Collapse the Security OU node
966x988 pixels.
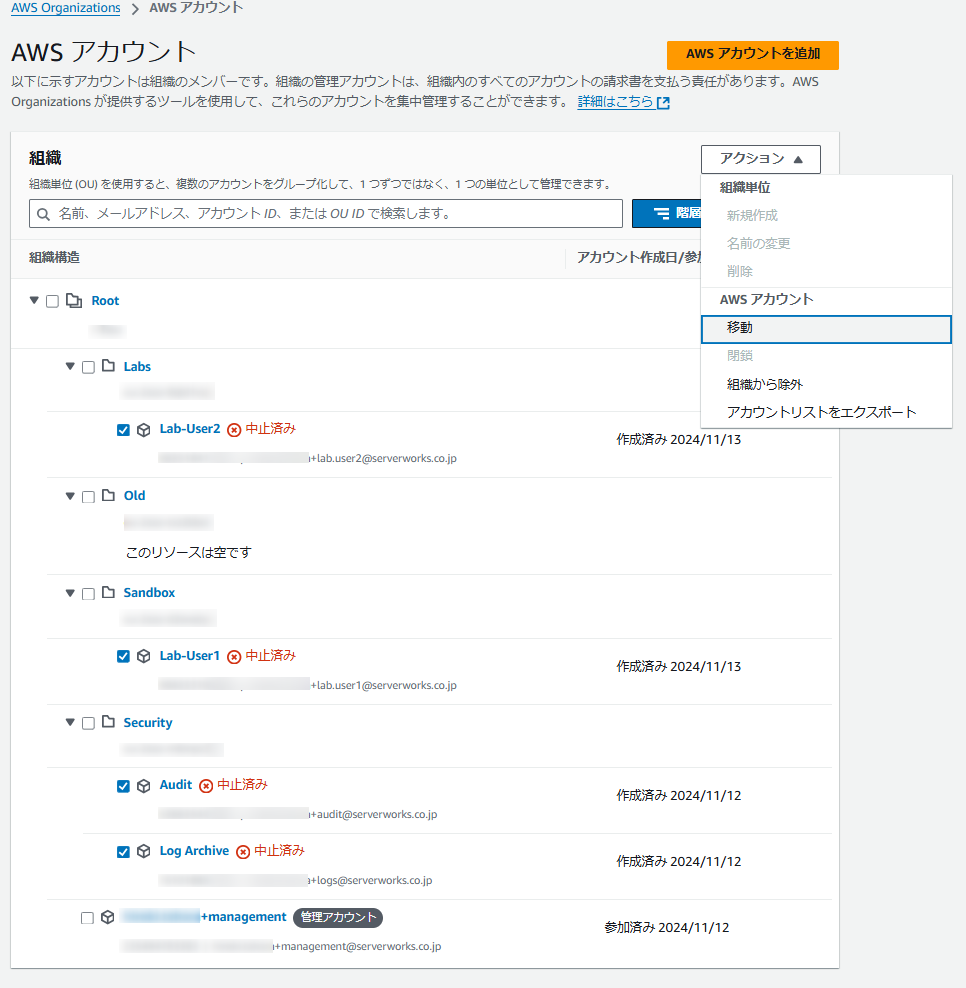point(70,722)
